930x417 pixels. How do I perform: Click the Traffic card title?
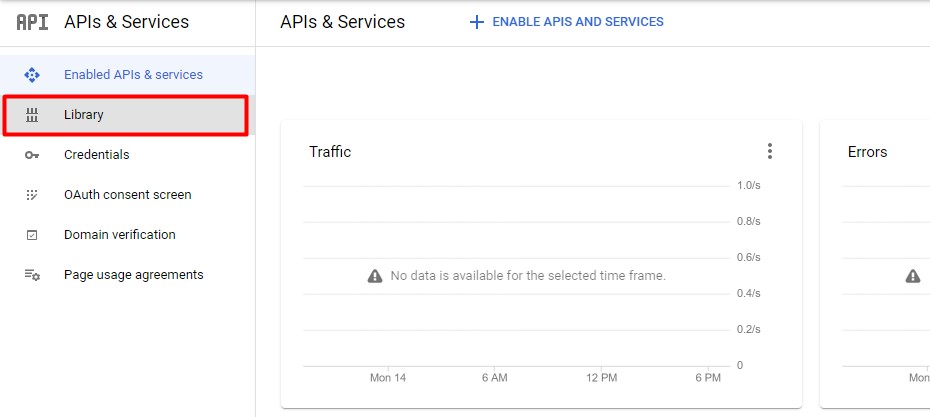(330, 152)
